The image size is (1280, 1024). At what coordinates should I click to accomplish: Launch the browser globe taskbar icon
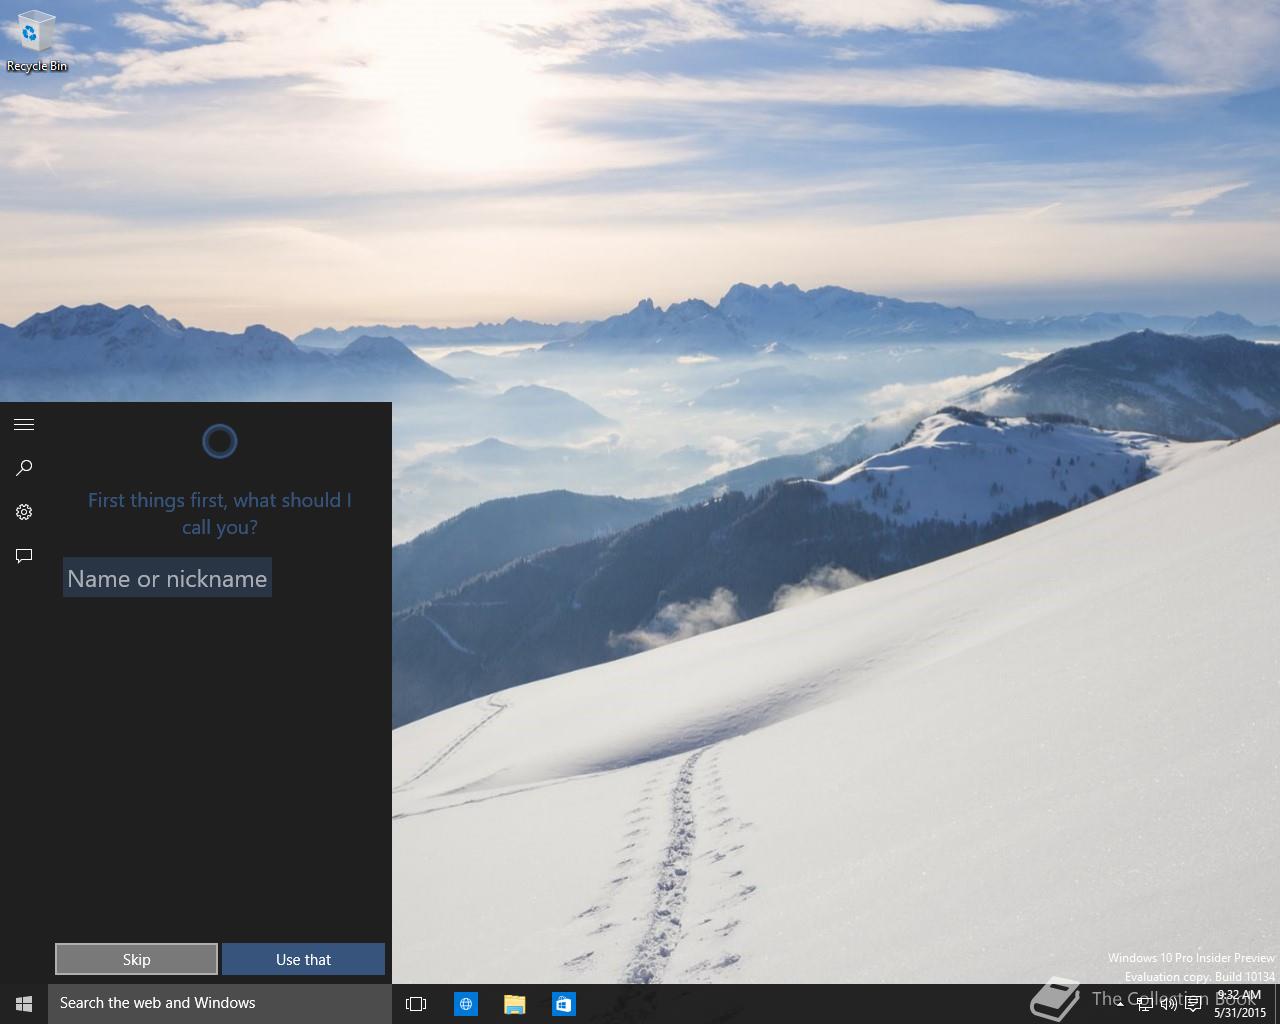[x=465, y=1004]
